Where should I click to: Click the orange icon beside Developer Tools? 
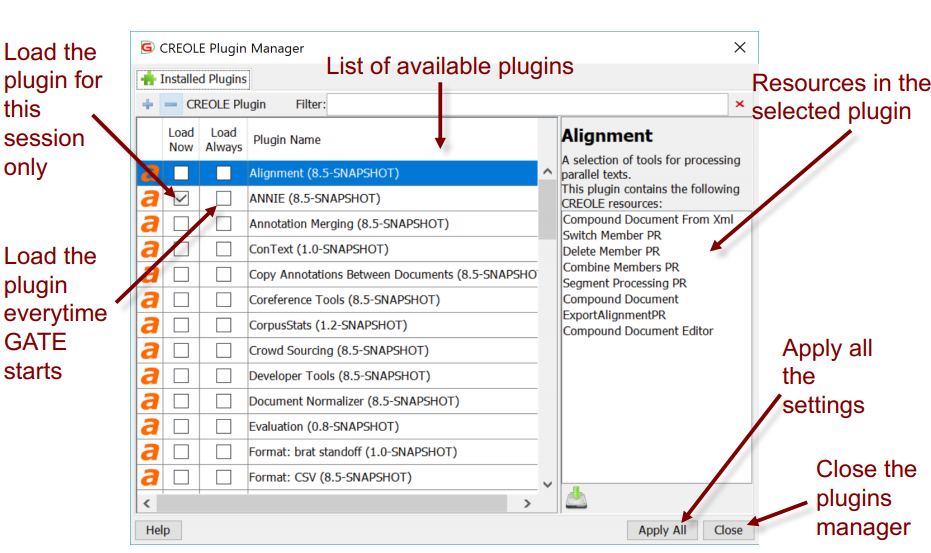click(150, 376)
